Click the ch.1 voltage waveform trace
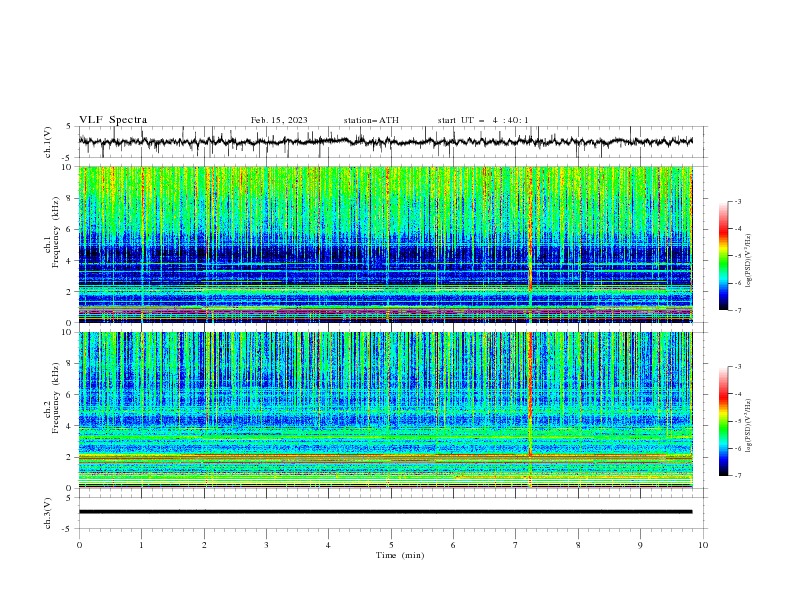The height and width of the screenshot is (612, 792). 385,142
